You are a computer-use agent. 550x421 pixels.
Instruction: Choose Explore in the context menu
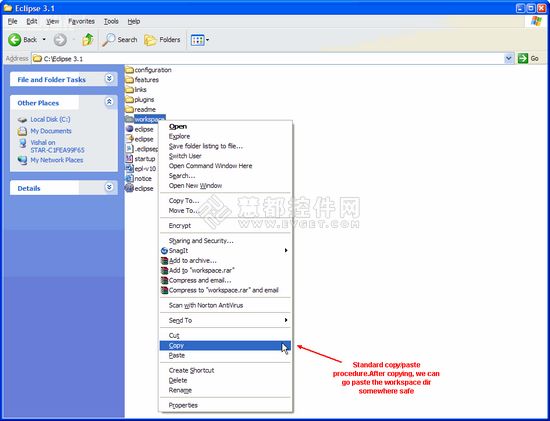click(x=225, y=136)
